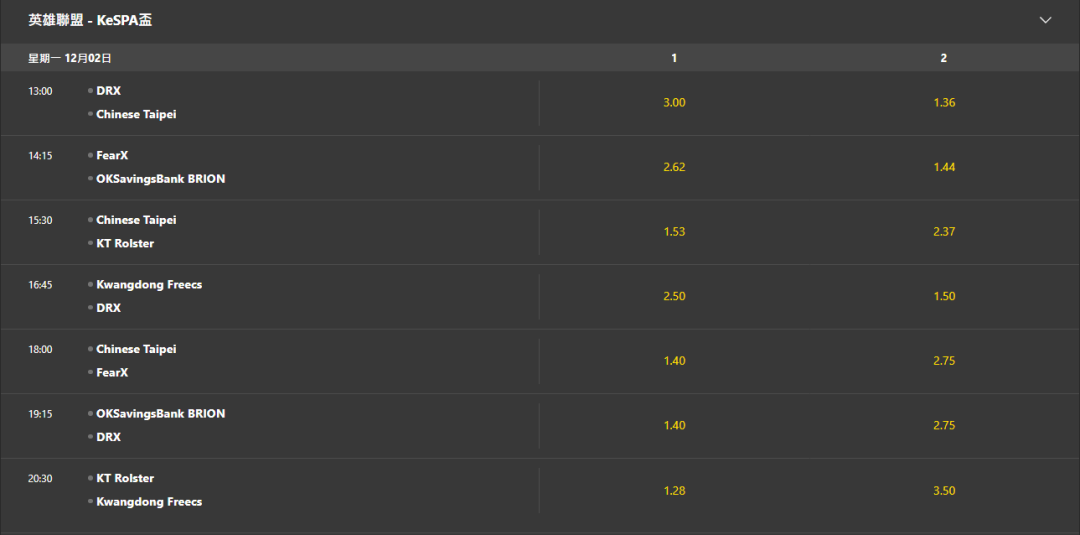Collapse the KeSPA盃 section chevron
Image resolution: width=1080 pixels, height=535 pixels.
point(1045,20)
